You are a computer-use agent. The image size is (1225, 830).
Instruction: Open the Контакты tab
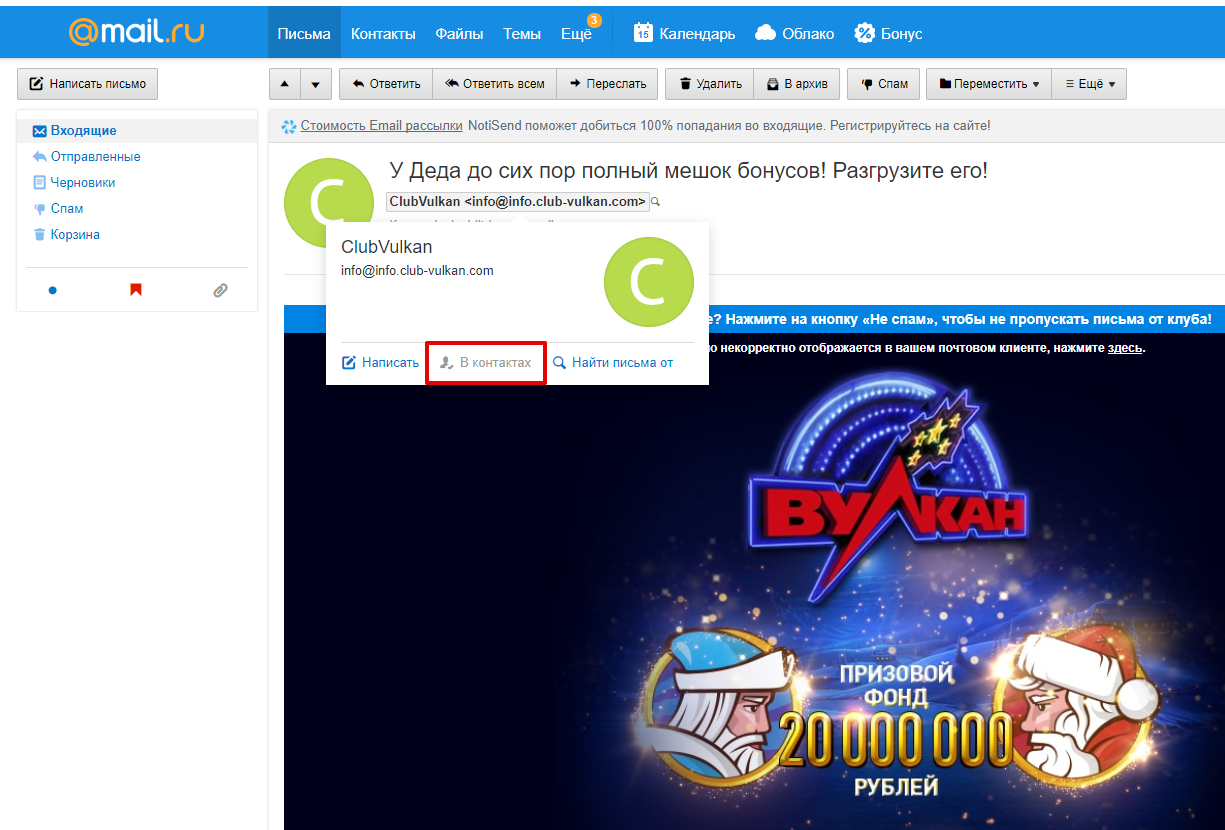pyautogui.click(x=383, y=33)
